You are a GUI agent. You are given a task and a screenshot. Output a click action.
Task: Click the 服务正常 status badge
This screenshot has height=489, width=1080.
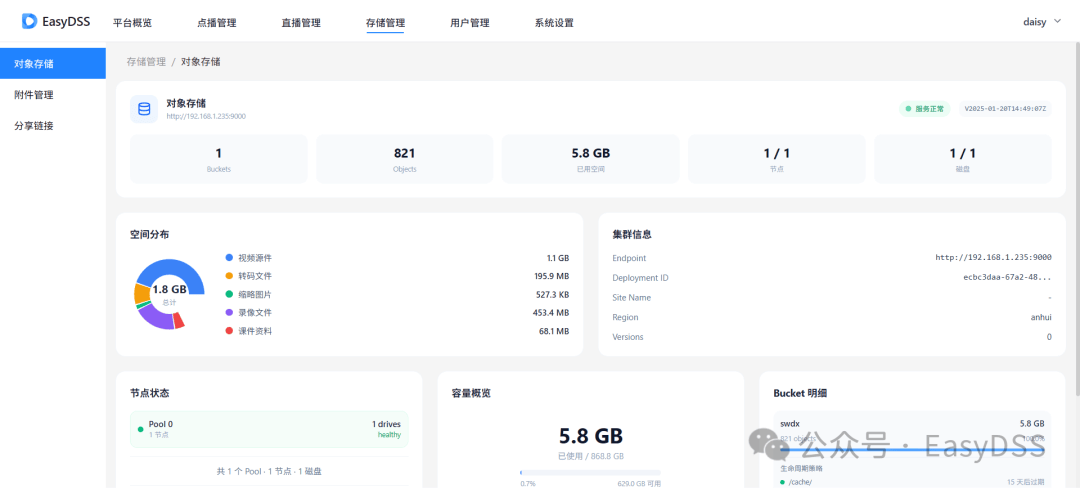(x=924, y=109)
